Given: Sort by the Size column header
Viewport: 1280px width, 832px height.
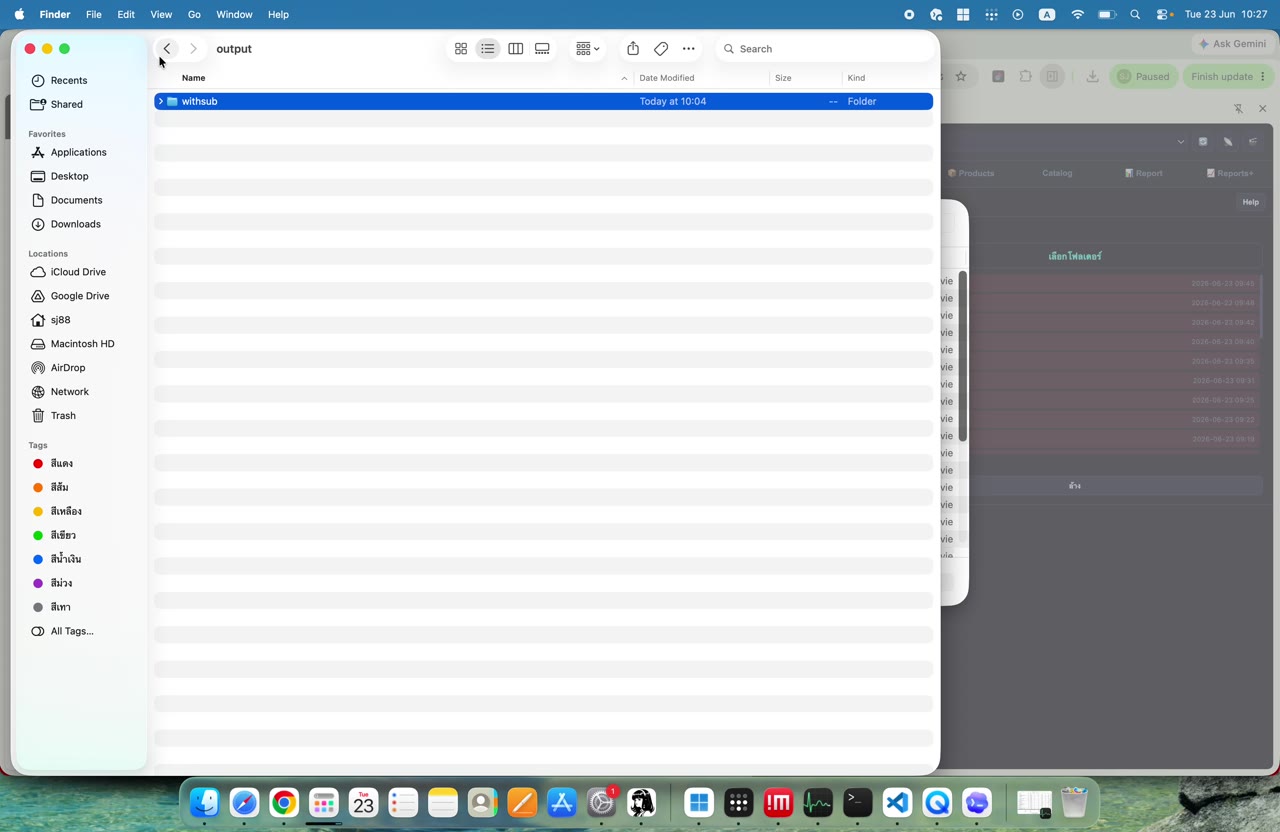Looking at the screenshot, I should point(783,78).
